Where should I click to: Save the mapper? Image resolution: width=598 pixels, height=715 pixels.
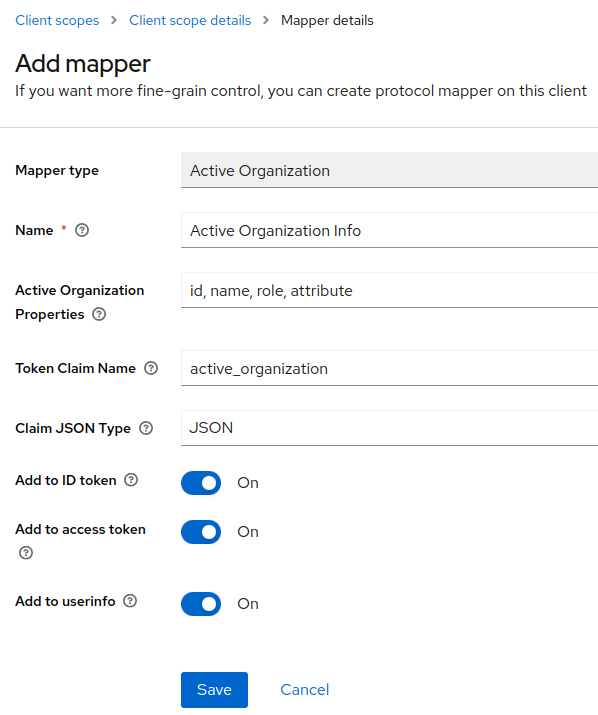(214, 689)
